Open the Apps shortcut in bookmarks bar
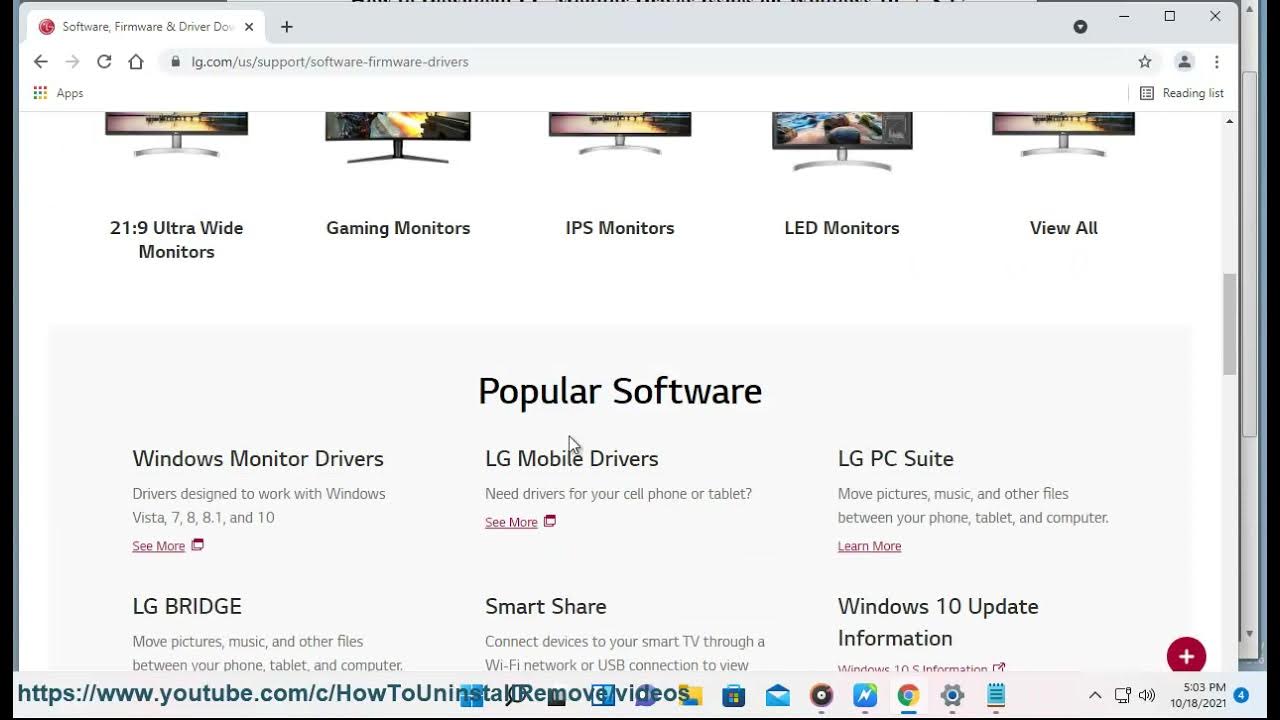This screenshot has width=1280, height=720. [x=58, y=93]
